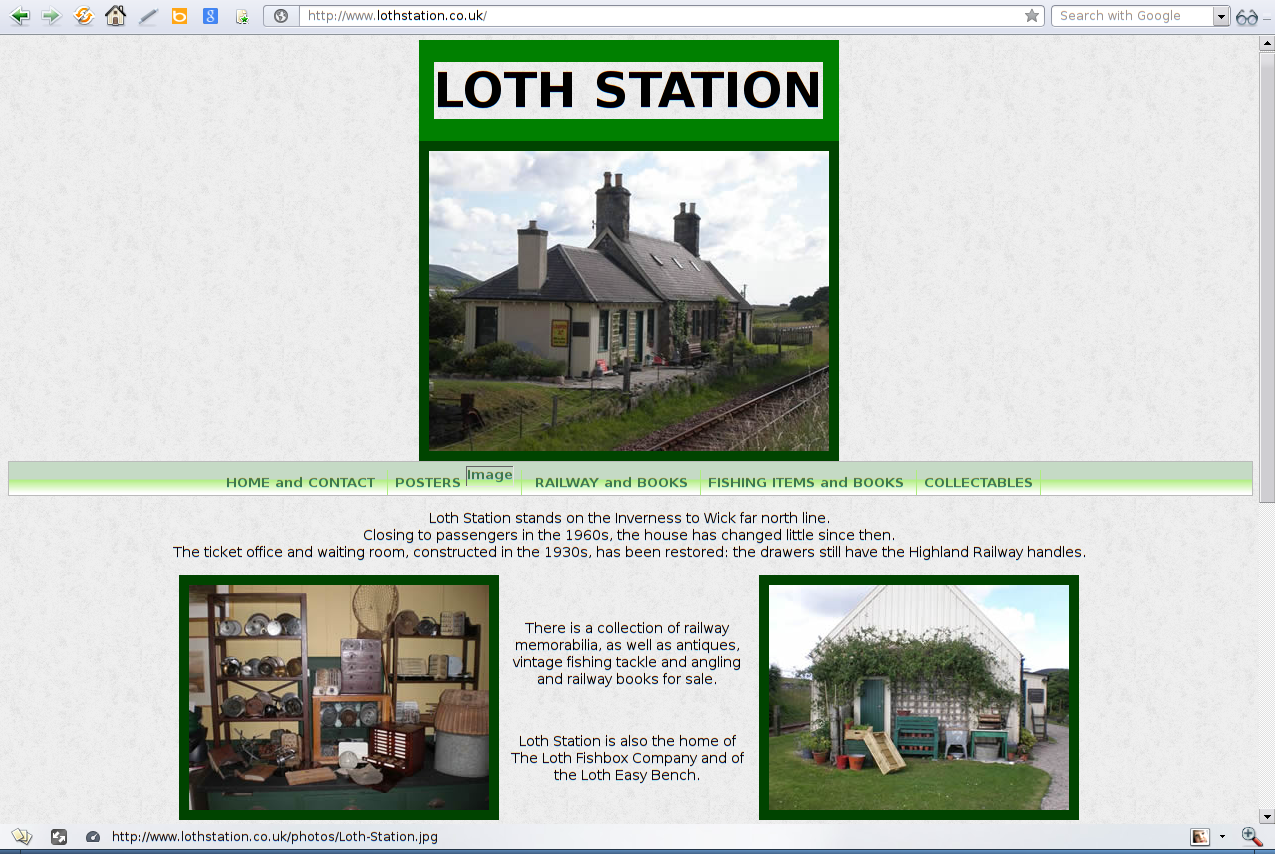
Task: Click the scroll down arrow on scrollbar
Action: point(1266,815)
